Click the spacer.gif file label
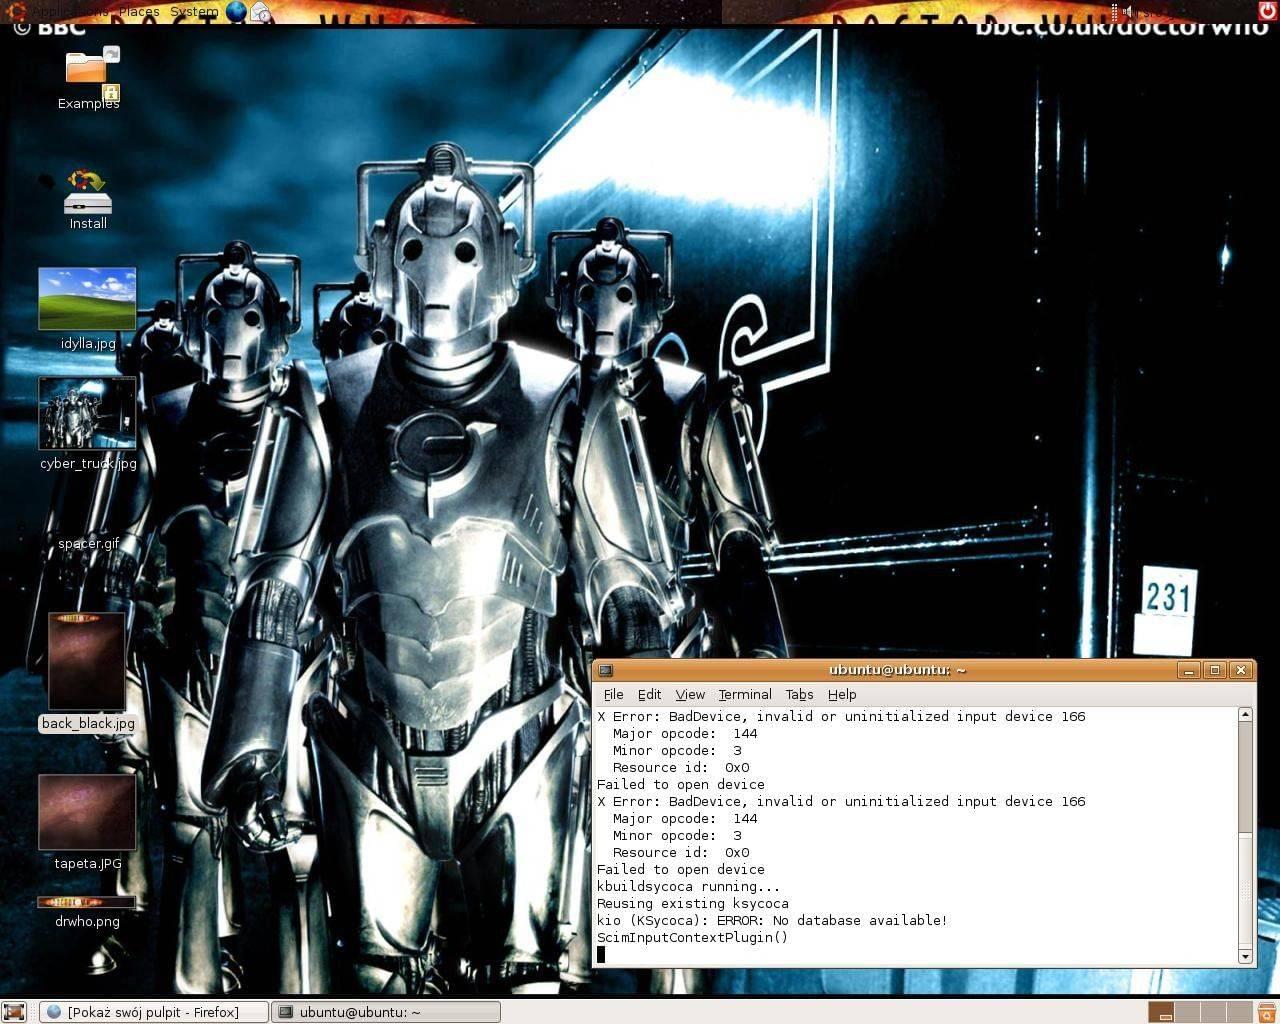This screenshot has width=1280, height=1024. pos(88,544)
